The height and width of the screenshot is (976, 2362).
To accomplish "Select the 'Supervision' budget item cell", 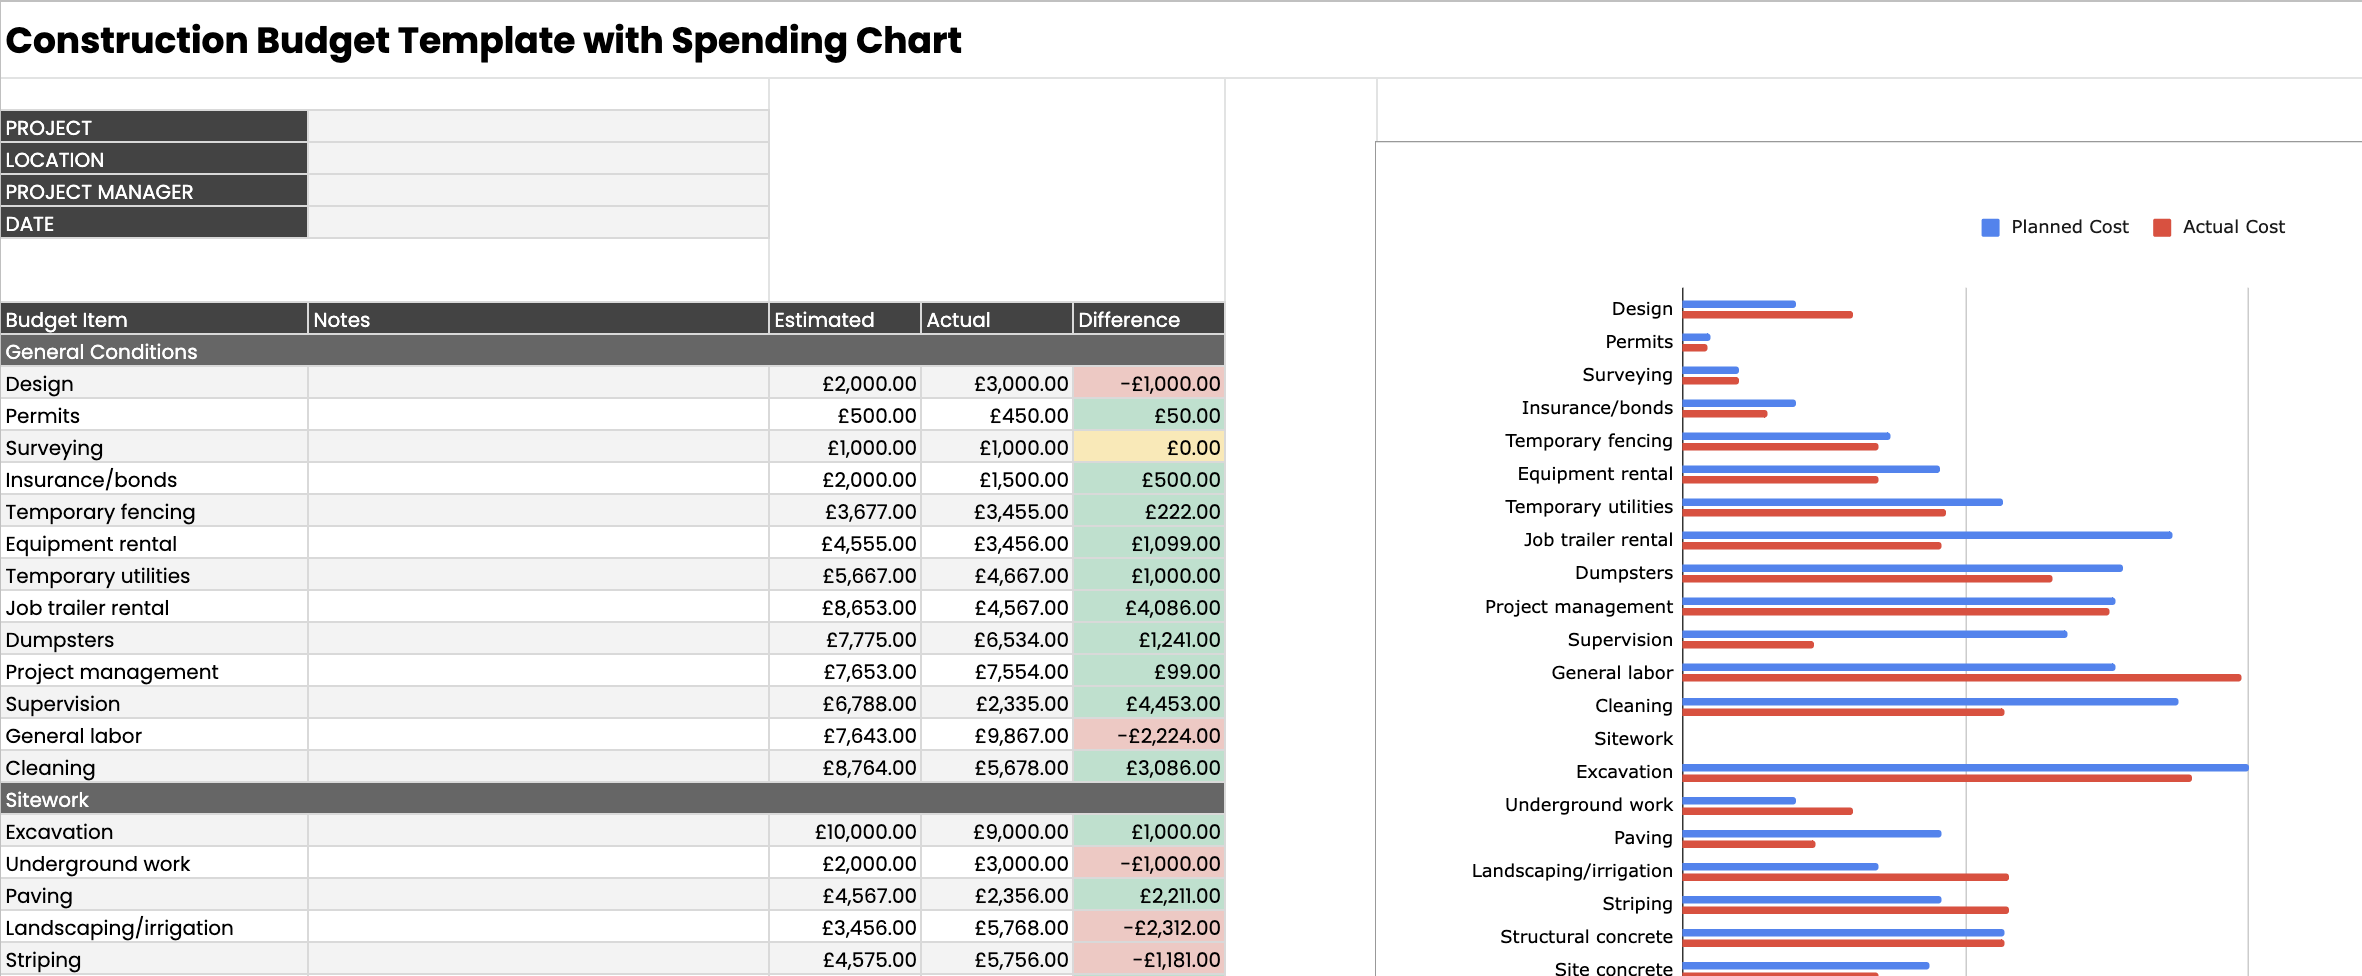I will (154, 703).
